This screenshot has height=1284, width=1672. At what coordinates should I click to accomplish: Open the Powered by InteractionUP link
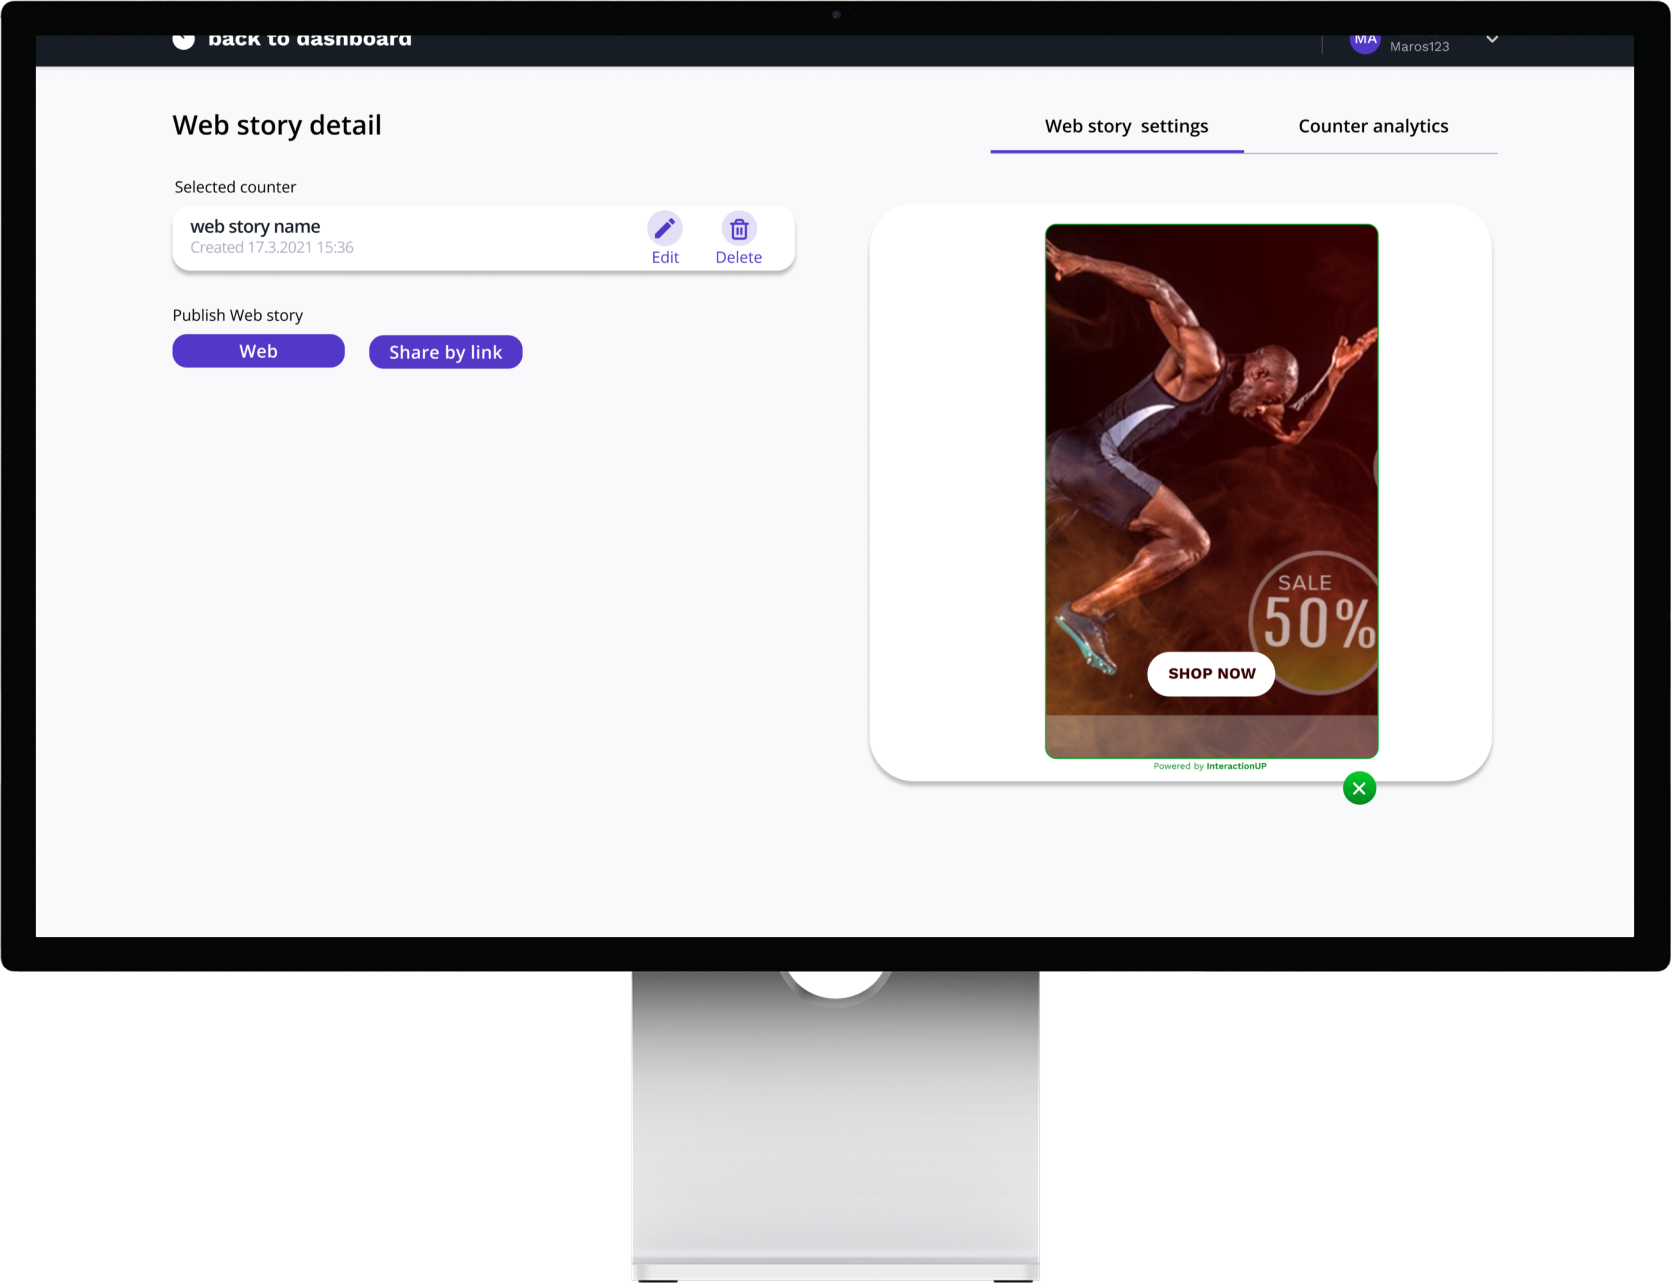point(1210,766)
